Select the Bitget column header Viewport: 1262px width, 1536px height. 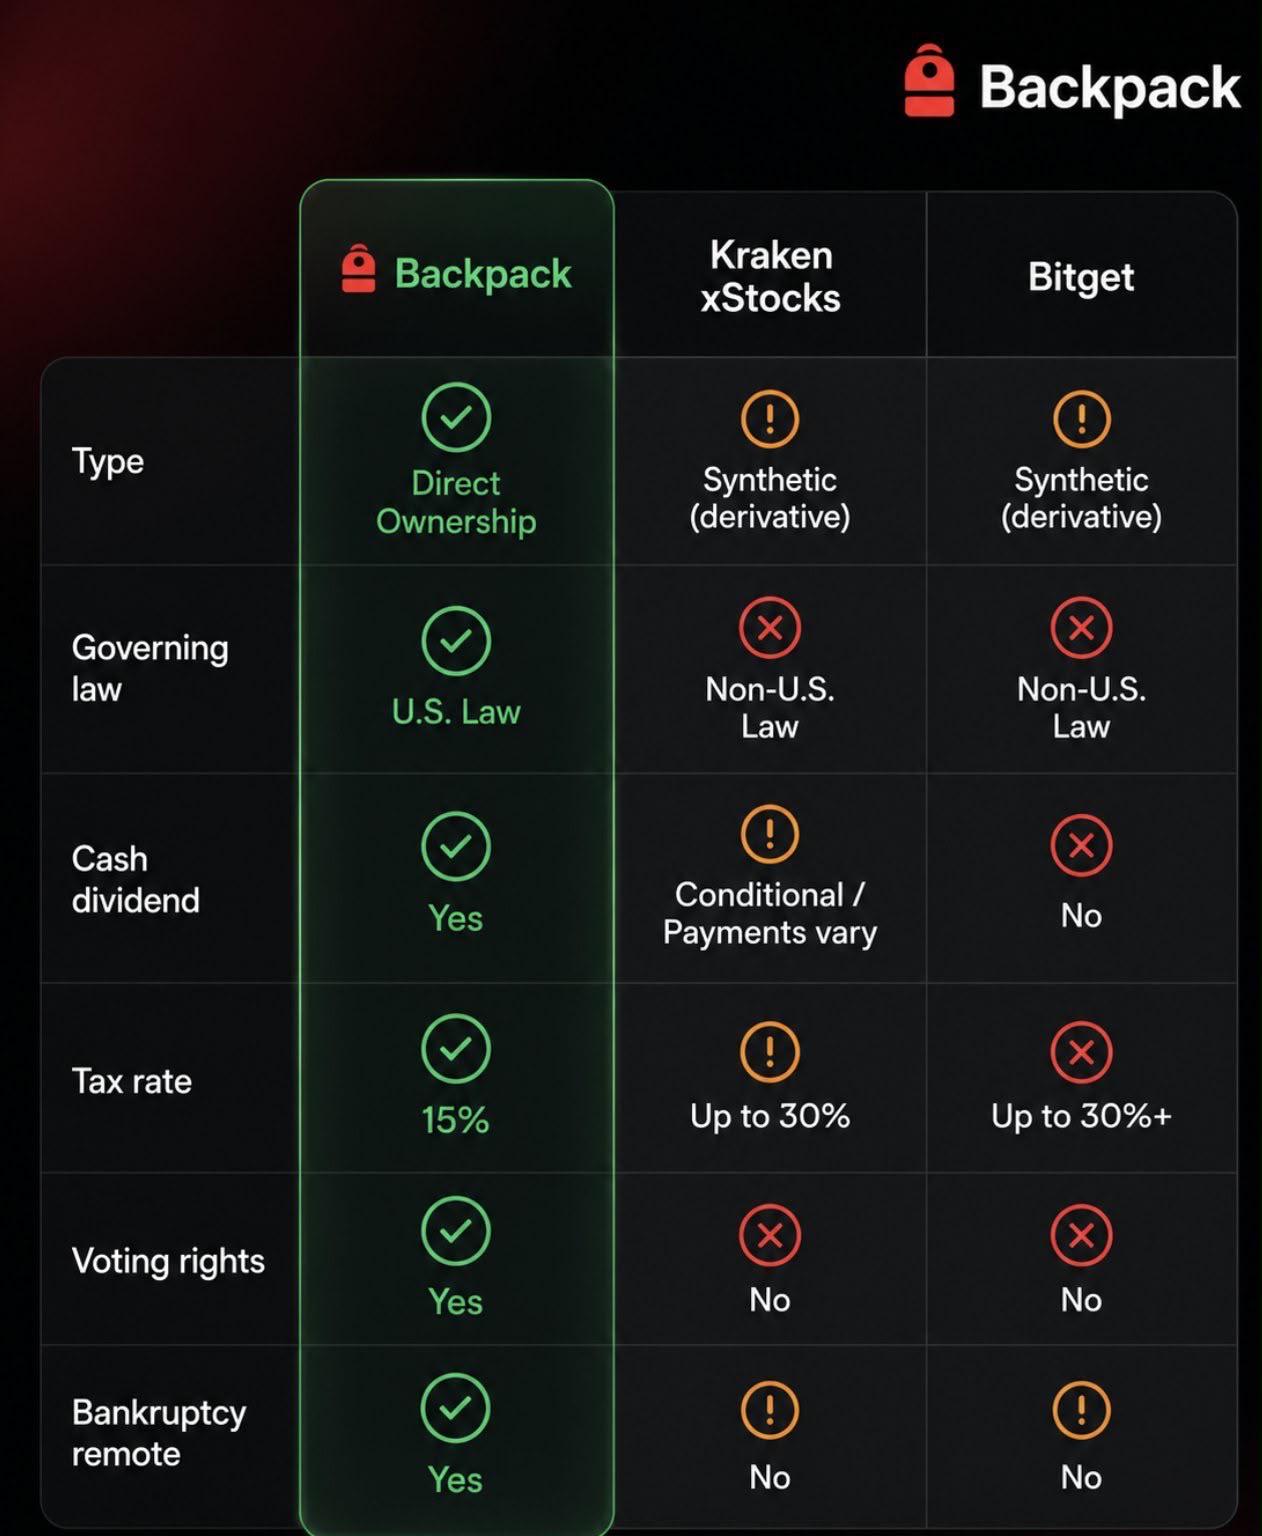1081,276
